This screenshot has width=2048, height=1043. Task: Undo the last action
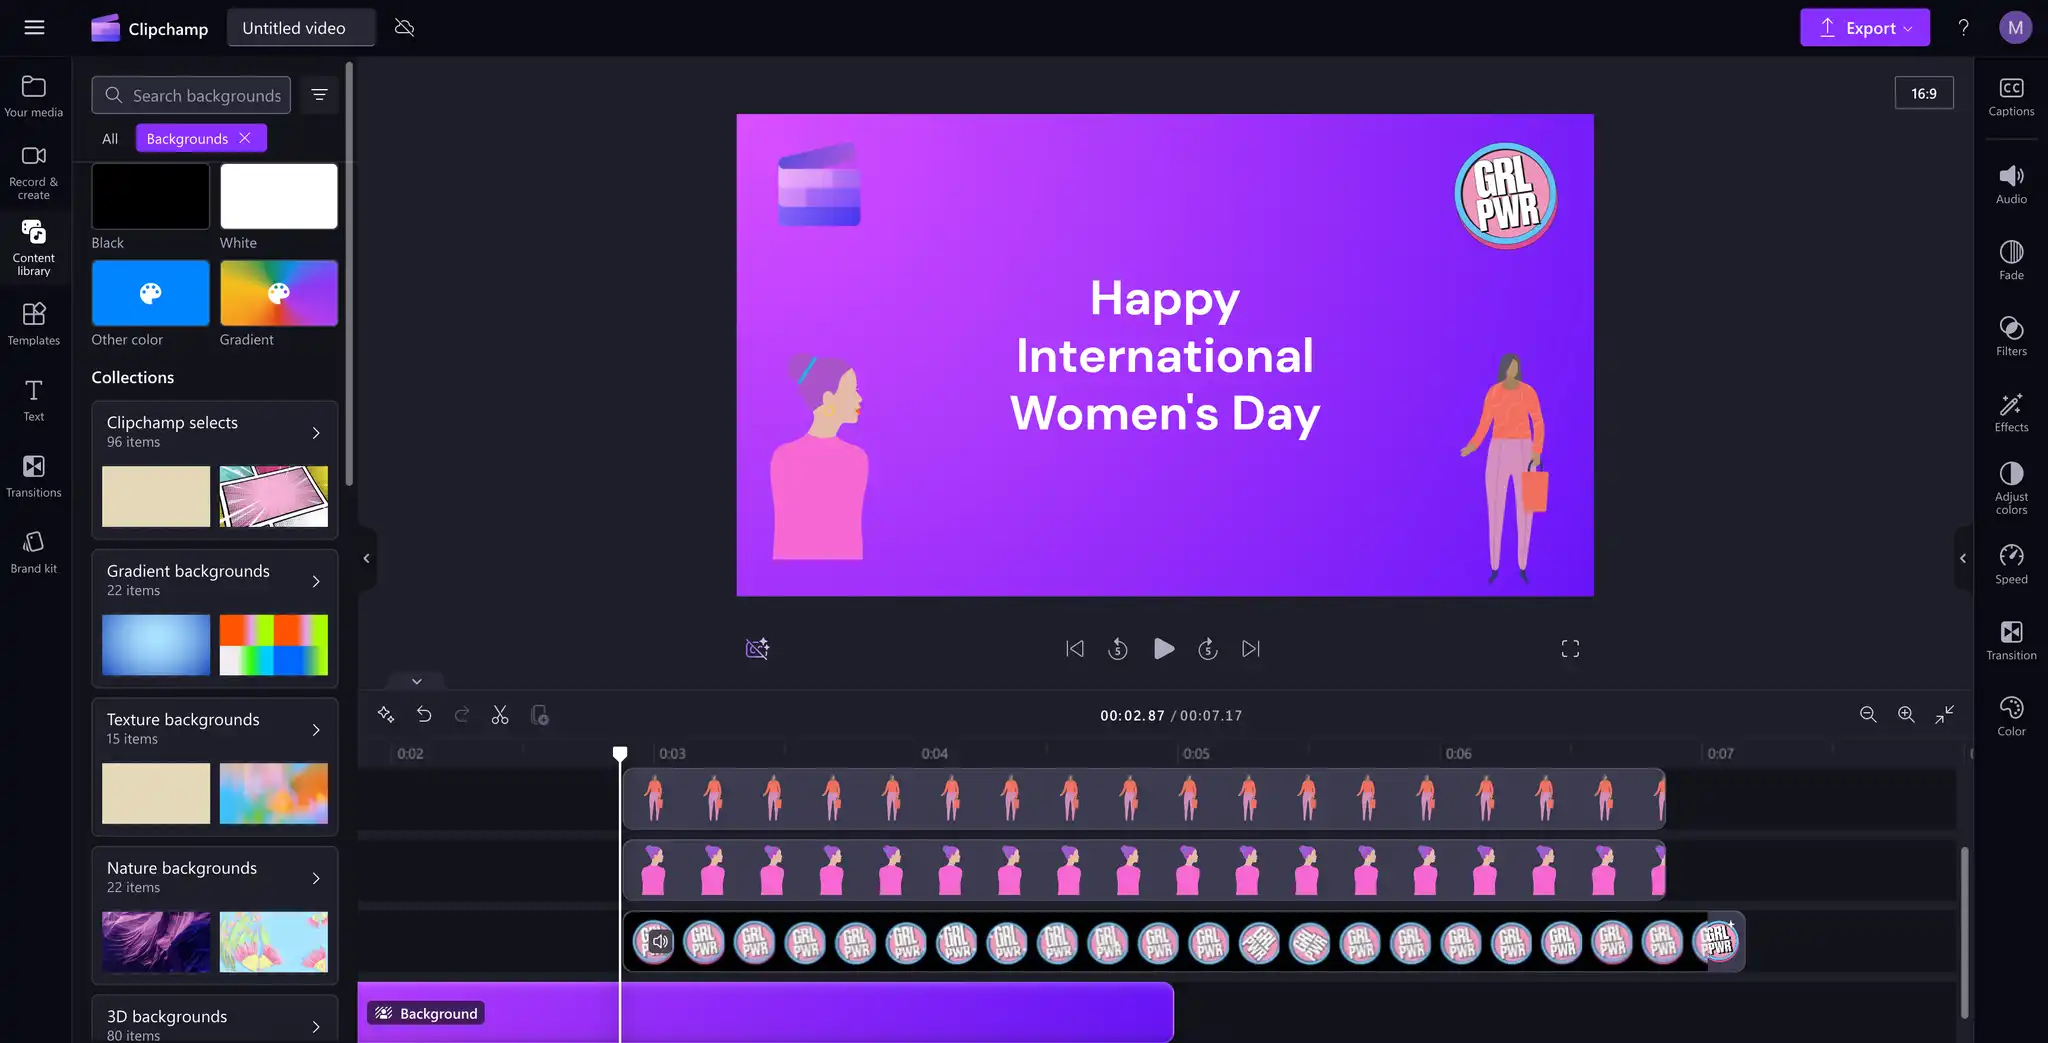coord(424,715)
